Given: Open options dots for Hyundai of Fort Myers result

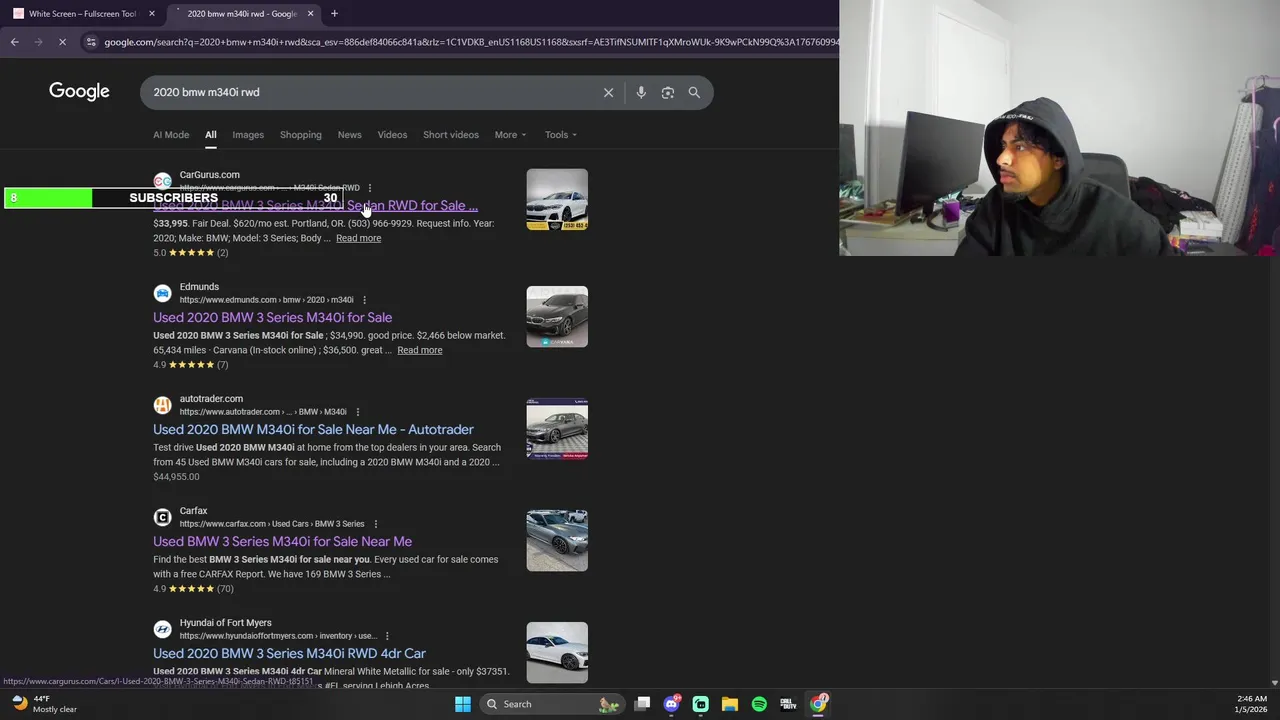Looking at the screenshot, I should (387, 636).
